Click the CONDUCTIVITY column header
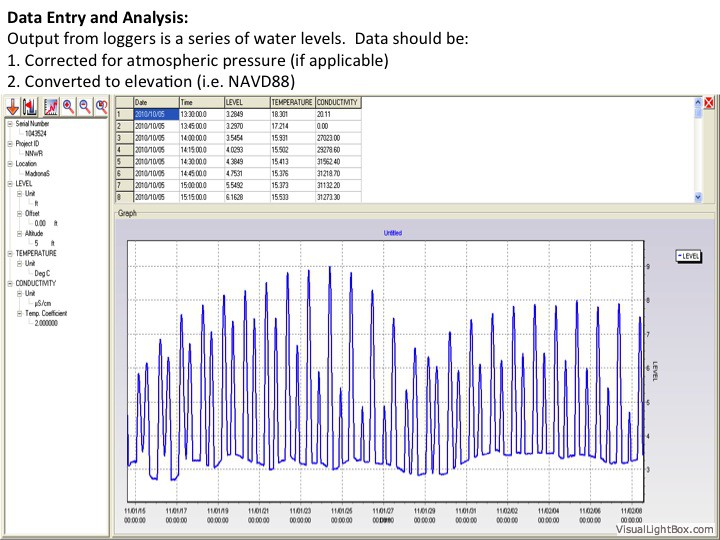This screenshot has height=540, width=720. (x=337, y=102)
